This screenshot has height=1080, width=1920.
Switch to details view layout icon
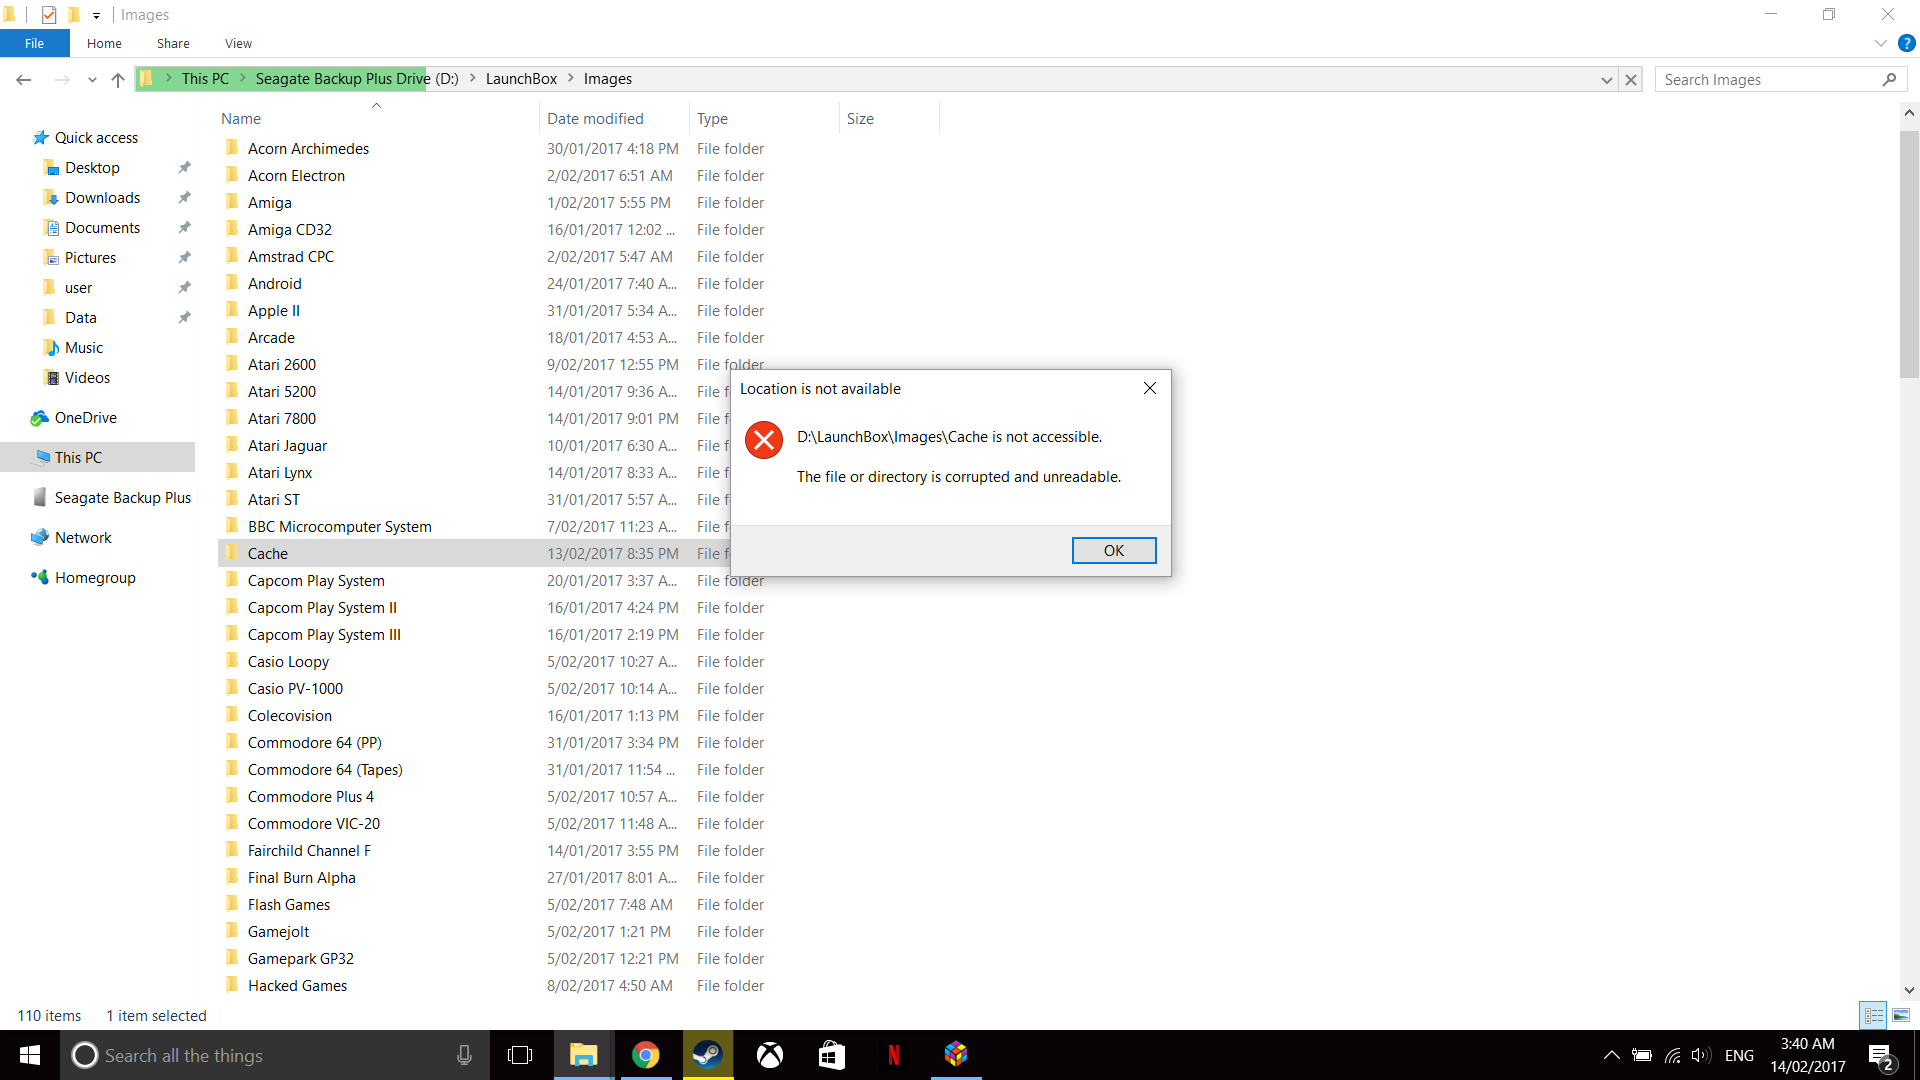1874,1015
